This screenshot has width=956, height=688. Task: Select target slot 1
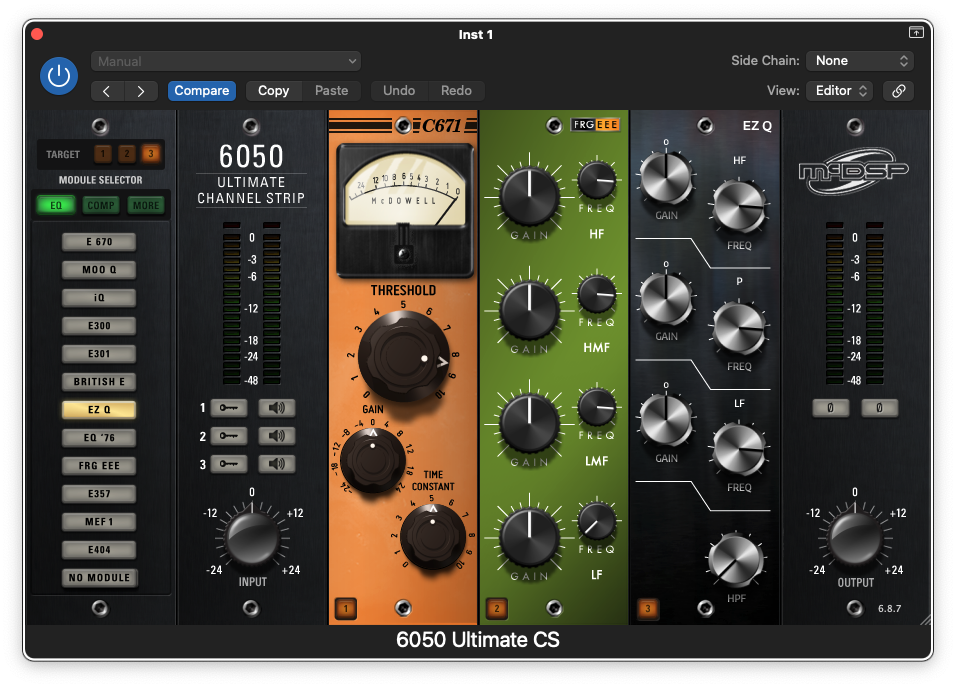click(103, 154)
